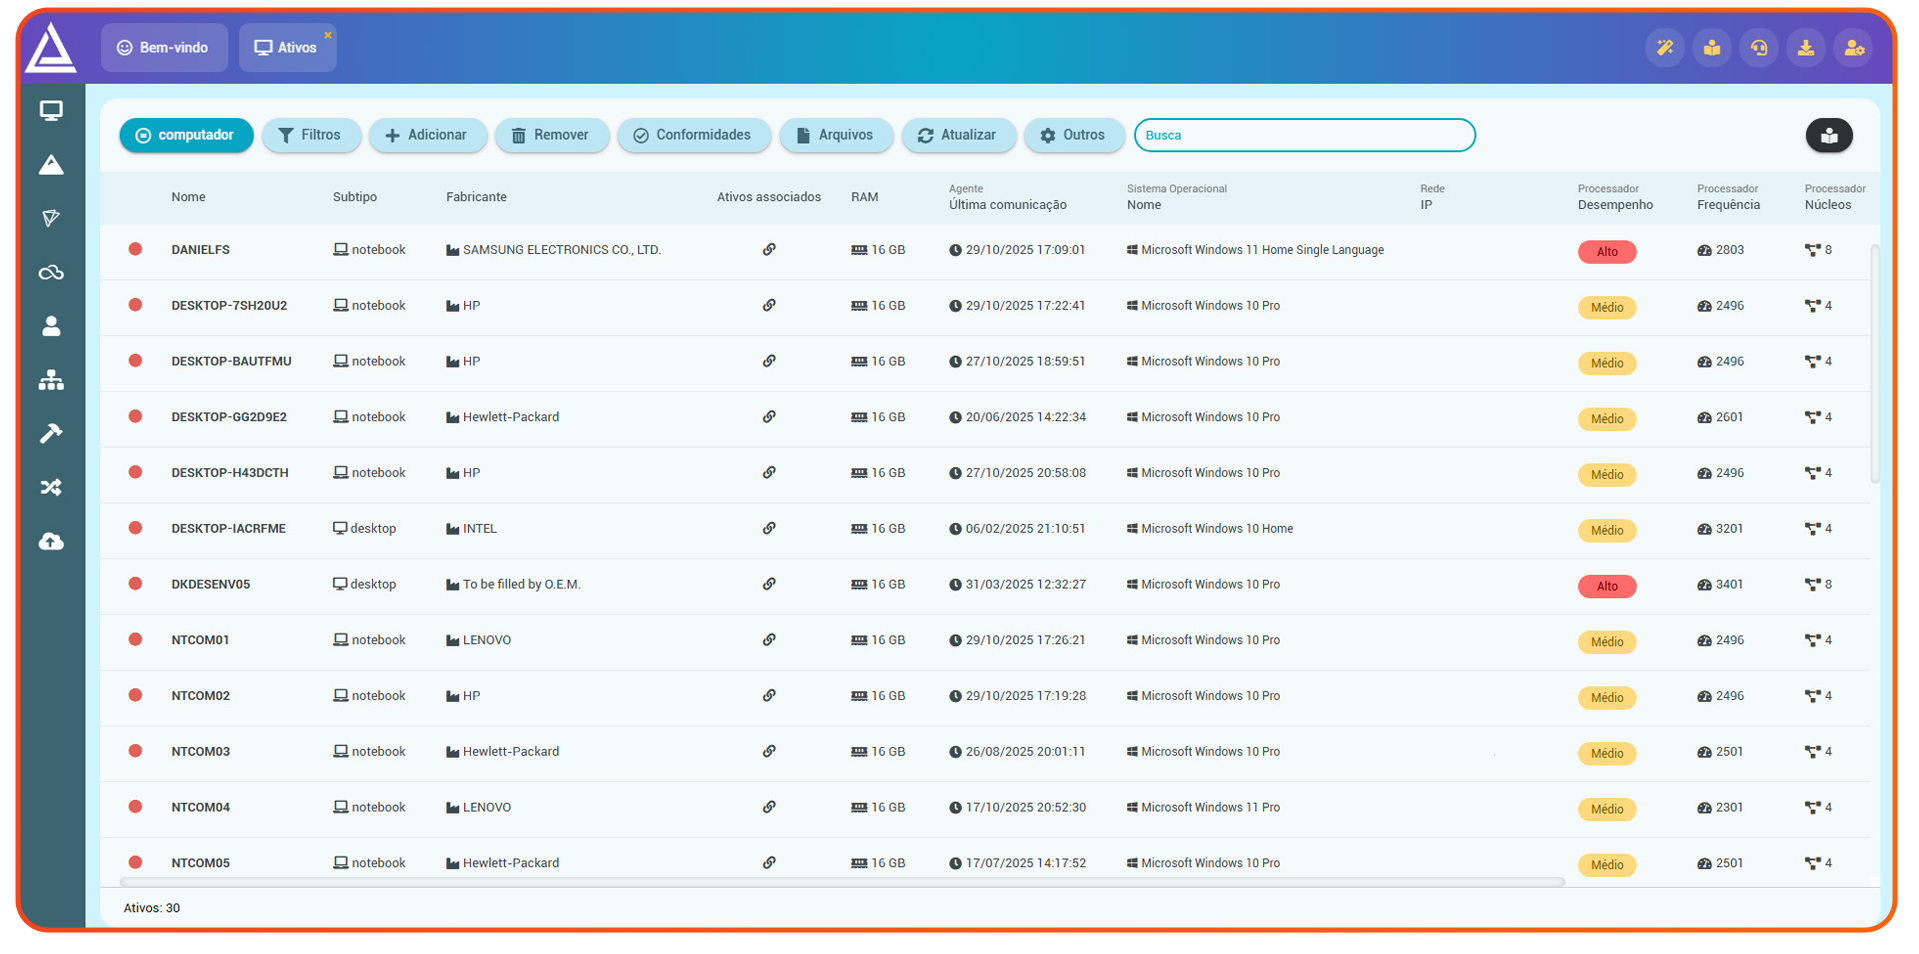Open the user profile sidebar icon
1919x954 pixels.
tap(51, 326)
